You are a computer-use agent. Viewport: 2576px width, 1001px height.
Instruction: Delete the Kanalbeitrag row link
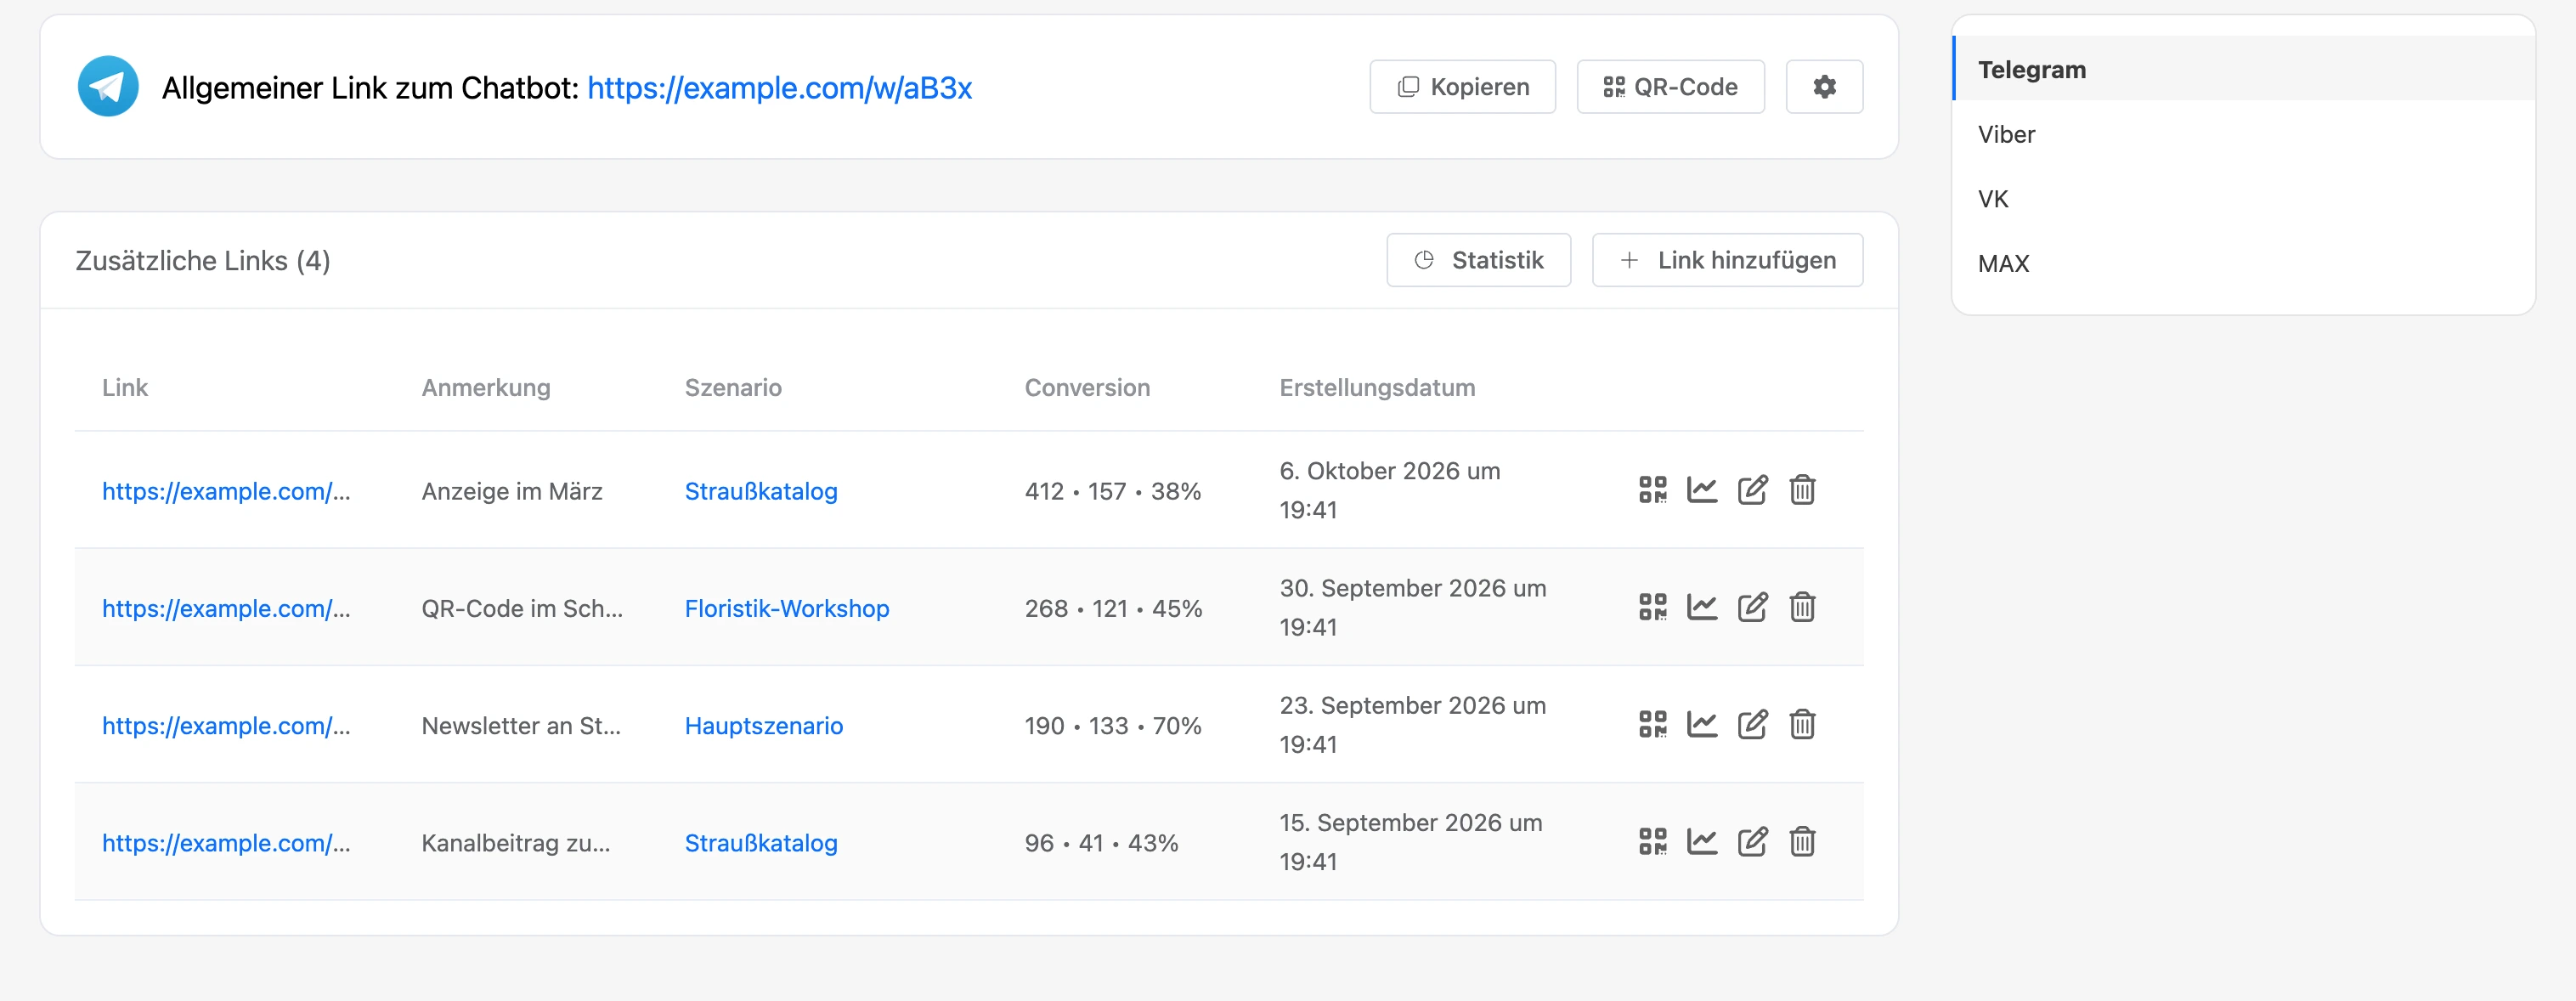(x=1802, y=841)
